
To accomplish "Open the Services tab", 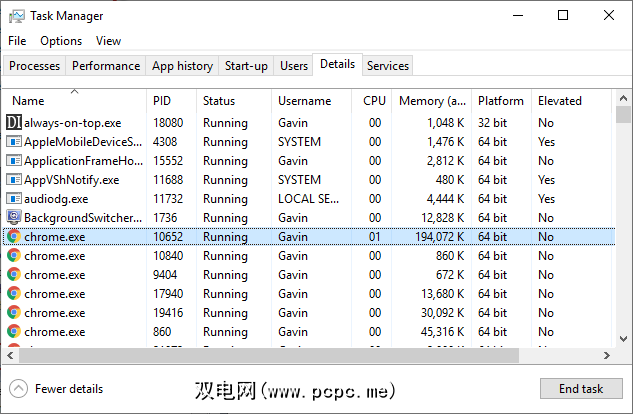I will point(388,66).
